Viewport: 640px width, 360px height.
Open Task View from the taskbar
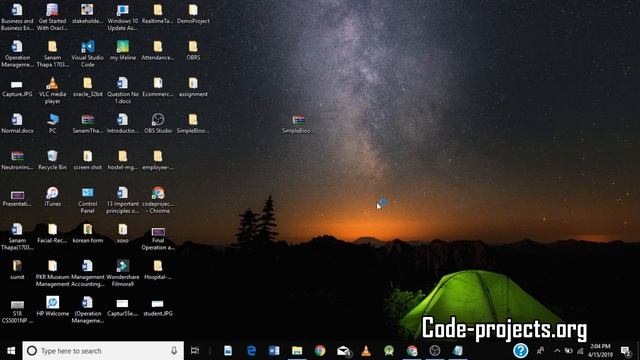[x=195, y=351]
